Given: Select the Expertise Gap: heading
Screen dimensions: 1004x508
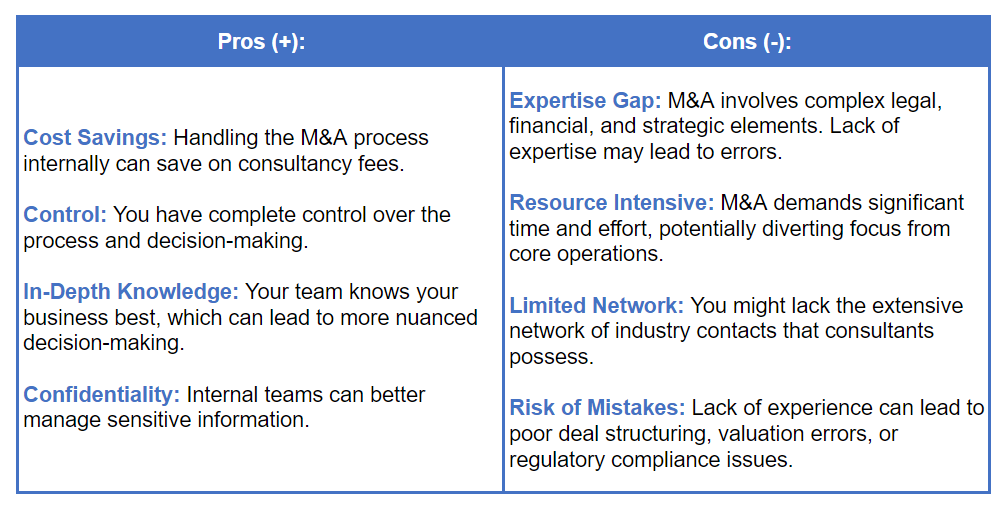Looking at the screenshot, I should pos(585,101).
